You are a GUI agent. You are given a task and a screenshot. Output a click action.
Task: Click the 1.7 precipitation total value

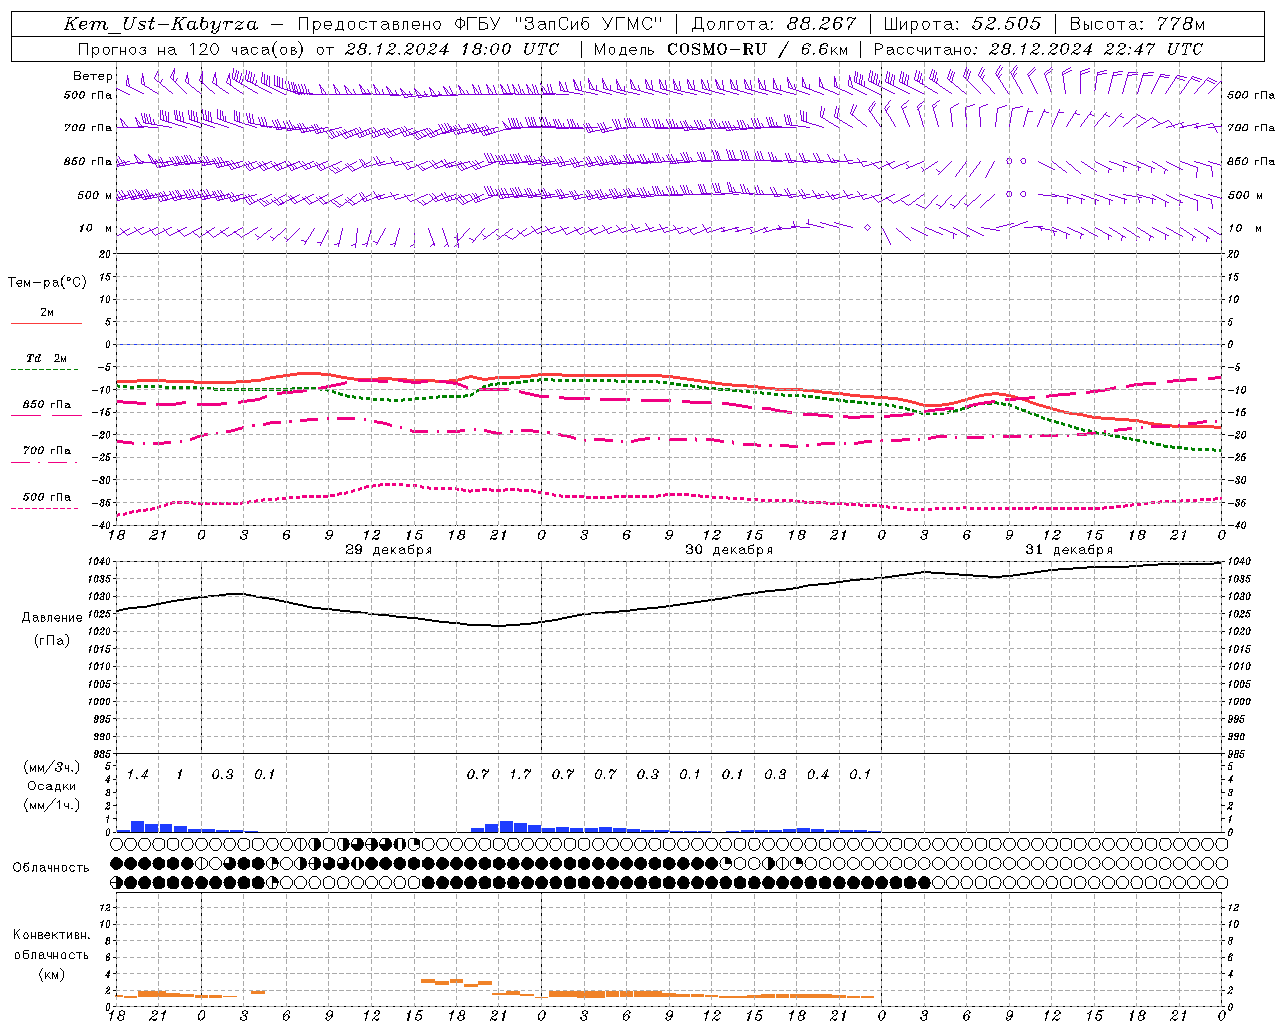(x=520, y=775)
